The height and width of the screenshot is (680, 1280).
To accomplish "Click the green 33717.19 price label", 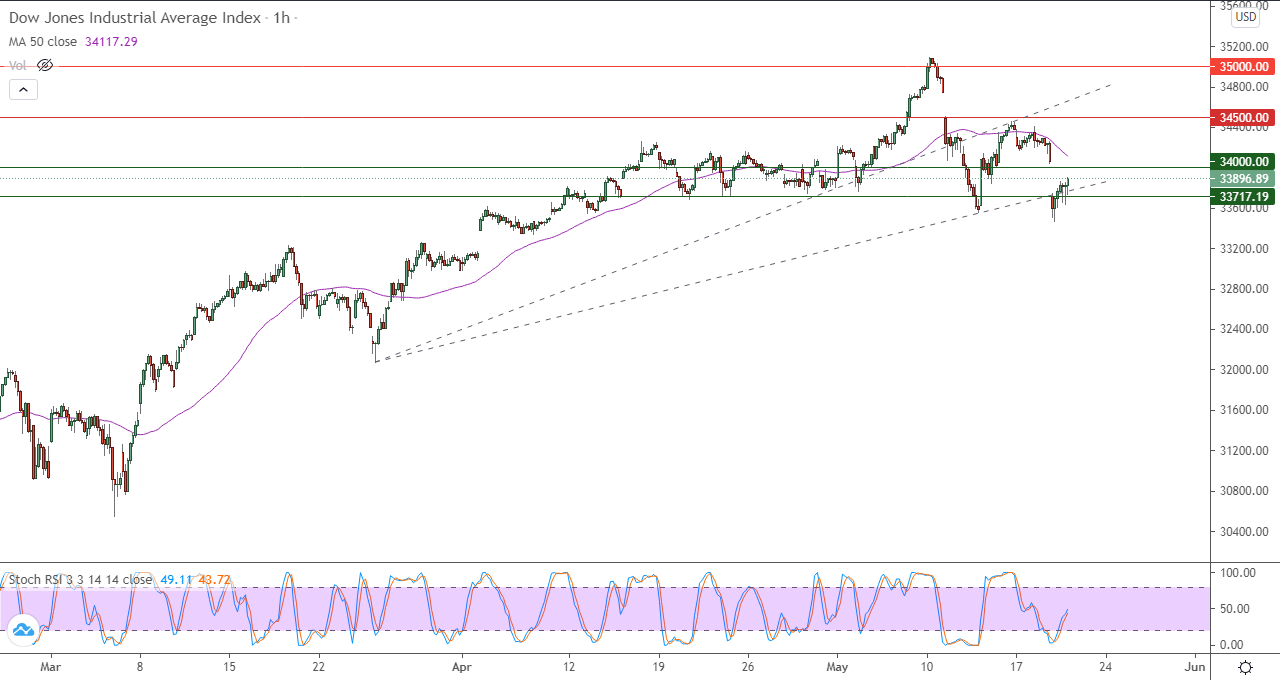I will tap(1242, 197).
